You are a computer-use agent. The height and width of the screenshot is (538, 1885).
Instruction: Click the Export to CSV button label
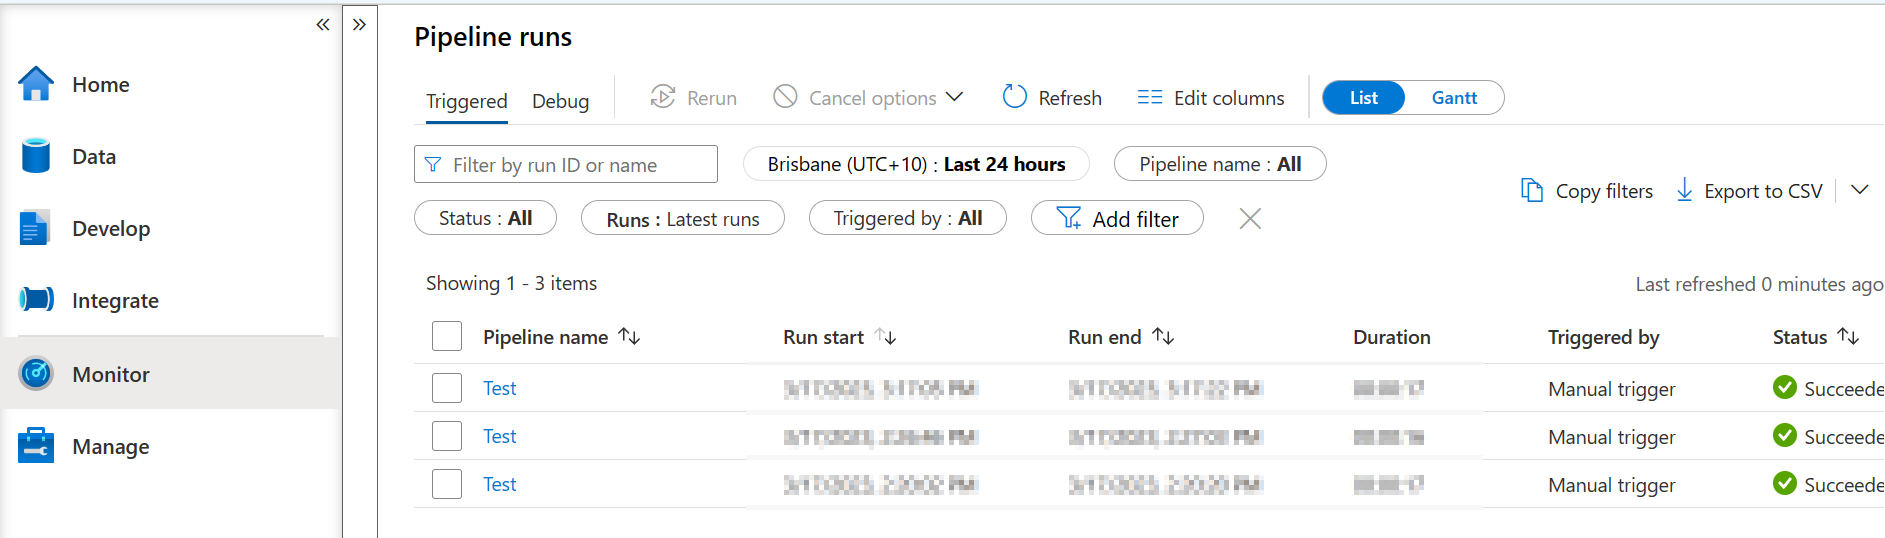tap(1763, 191)
